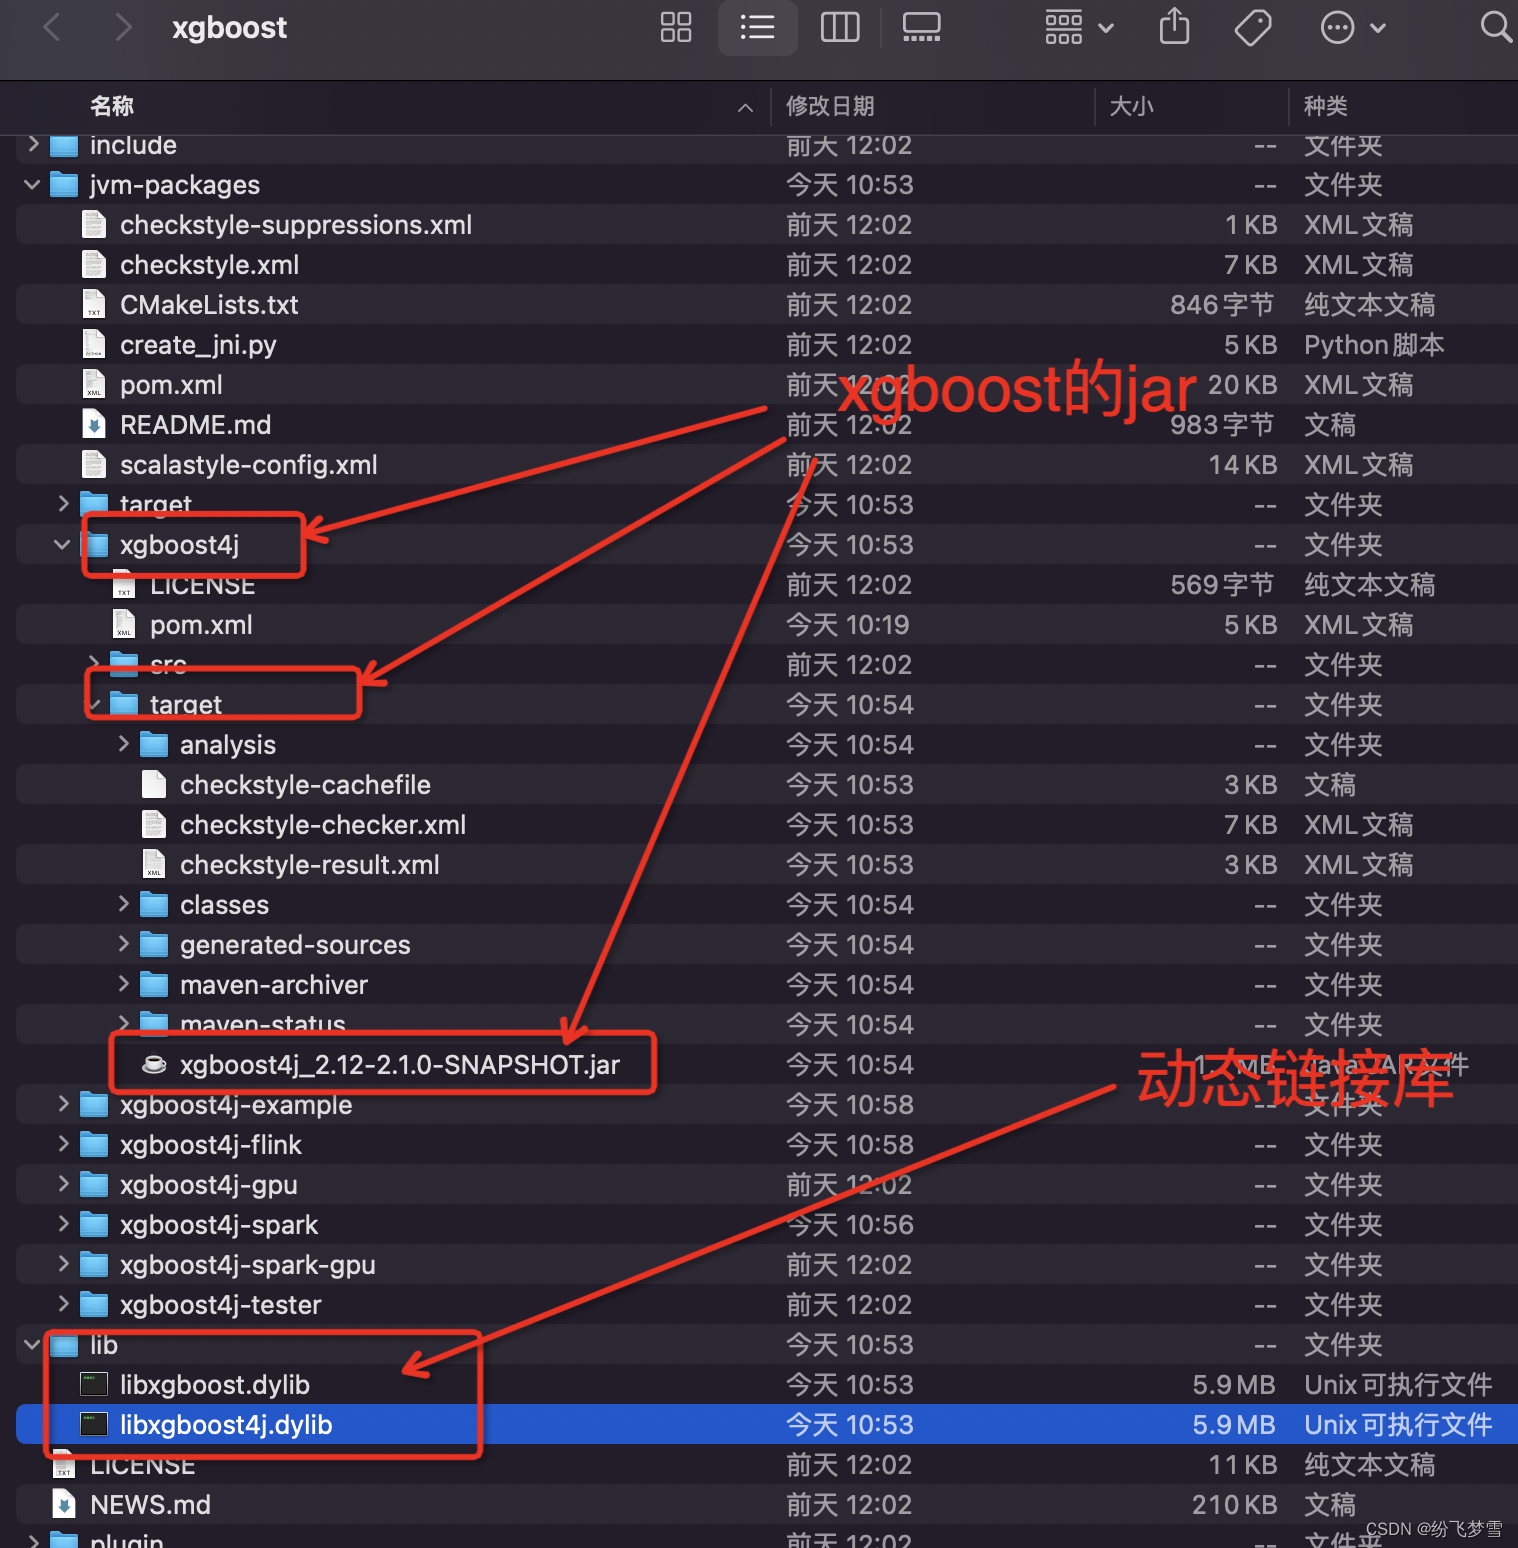Select the xgboost4j-flink folder name

pos(211,1145)
